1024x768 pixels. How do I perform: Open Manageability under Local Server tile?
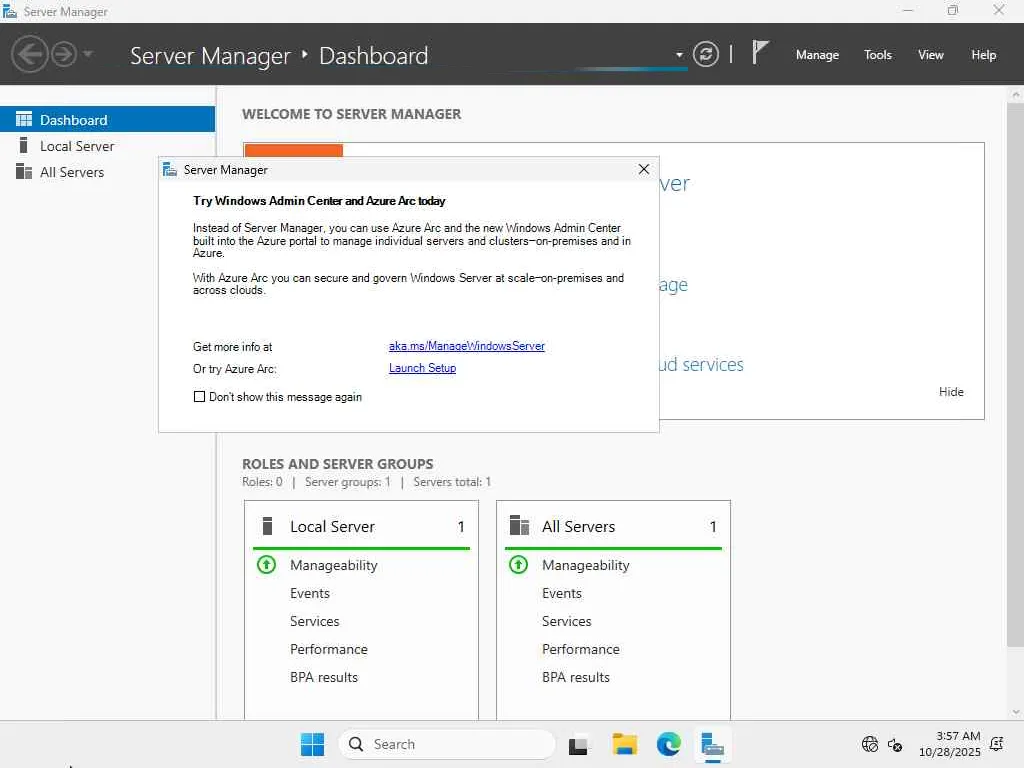pos(334,566)
